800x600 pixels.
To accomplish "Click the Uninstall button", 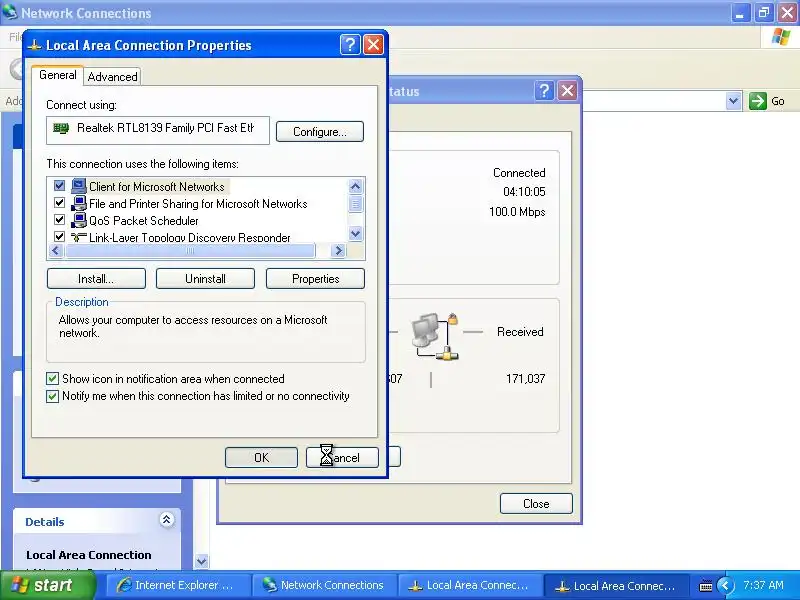I will click(x=205, y=279).
